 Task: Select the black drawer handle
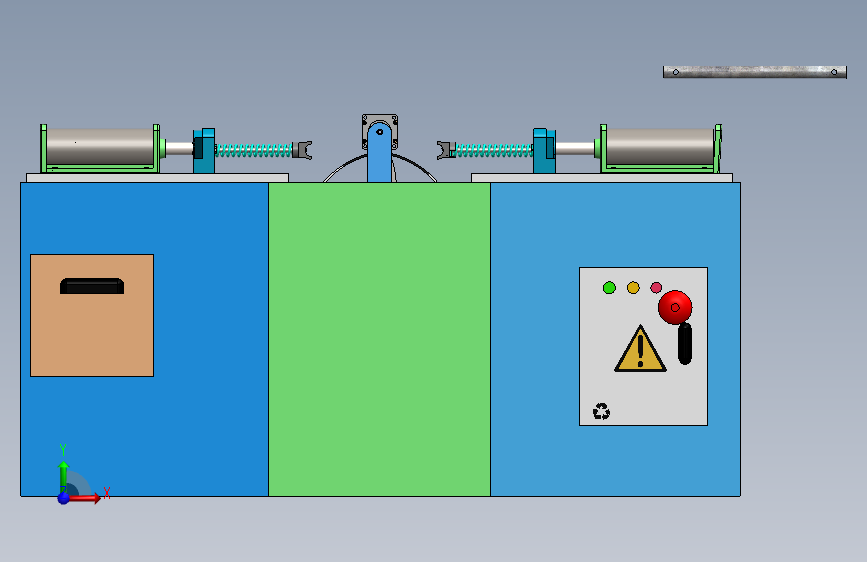[x=92, y=286]
